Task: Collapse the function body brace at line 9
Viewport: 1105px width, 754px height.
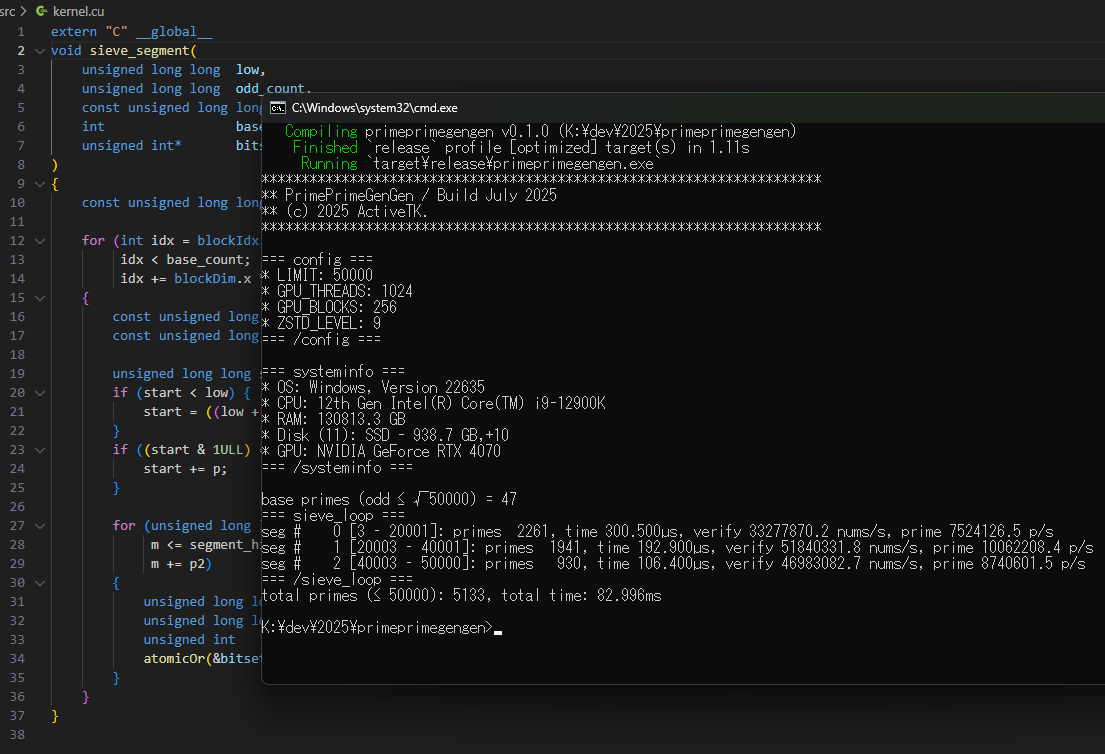Action: [39, 184]
